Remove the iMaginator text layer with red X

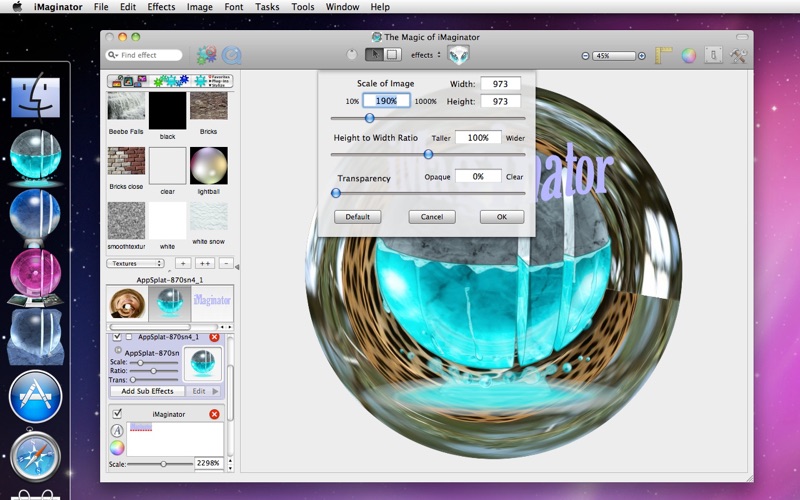(x=214, y=414)
